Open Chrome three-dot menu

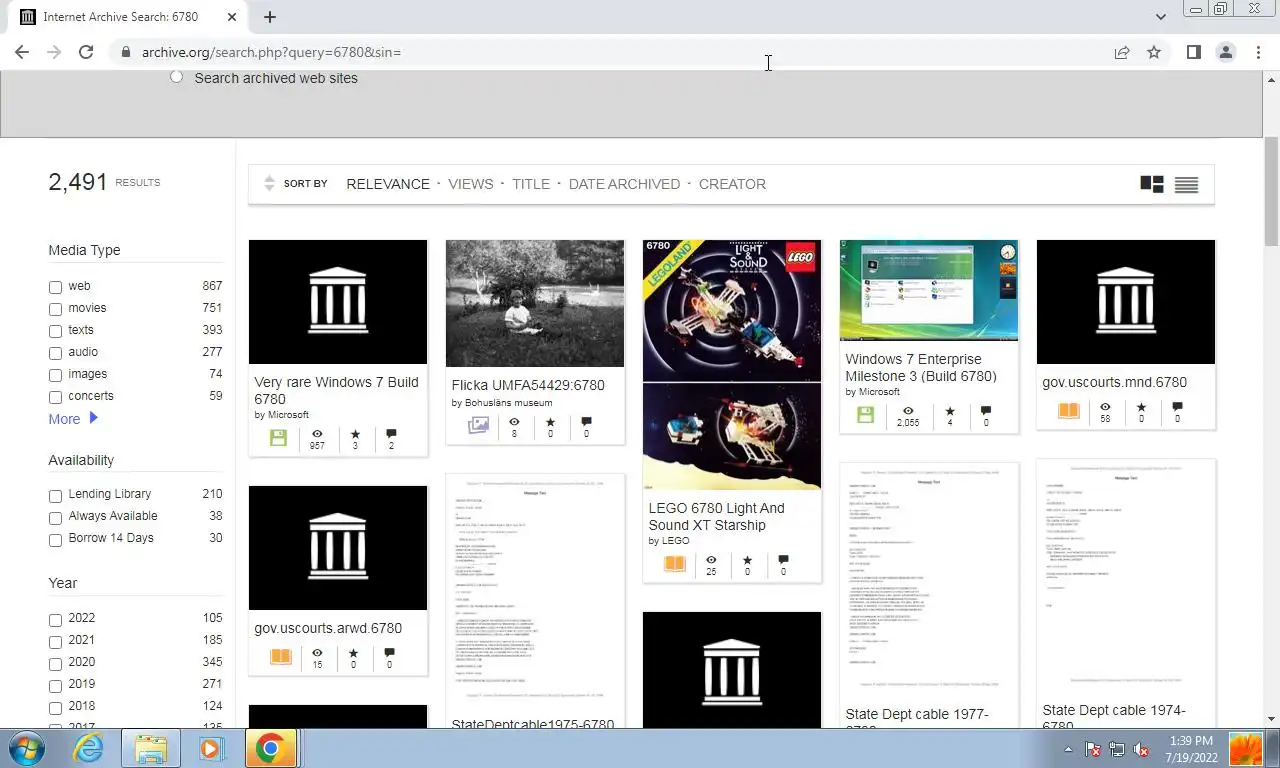coord(1258,52)
